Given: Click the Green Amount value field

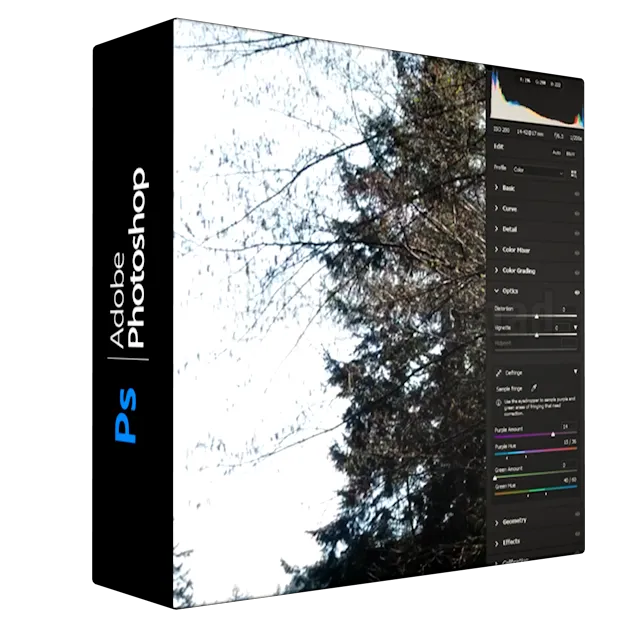Looking at the screenshot, I should pos(569,465).
